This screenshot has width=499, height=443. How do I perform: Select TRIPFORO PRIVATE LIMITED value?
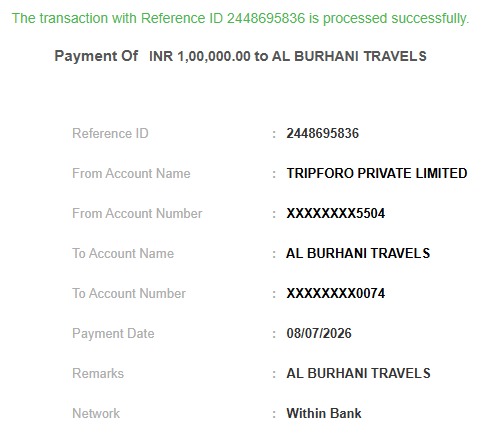point(377,173)
